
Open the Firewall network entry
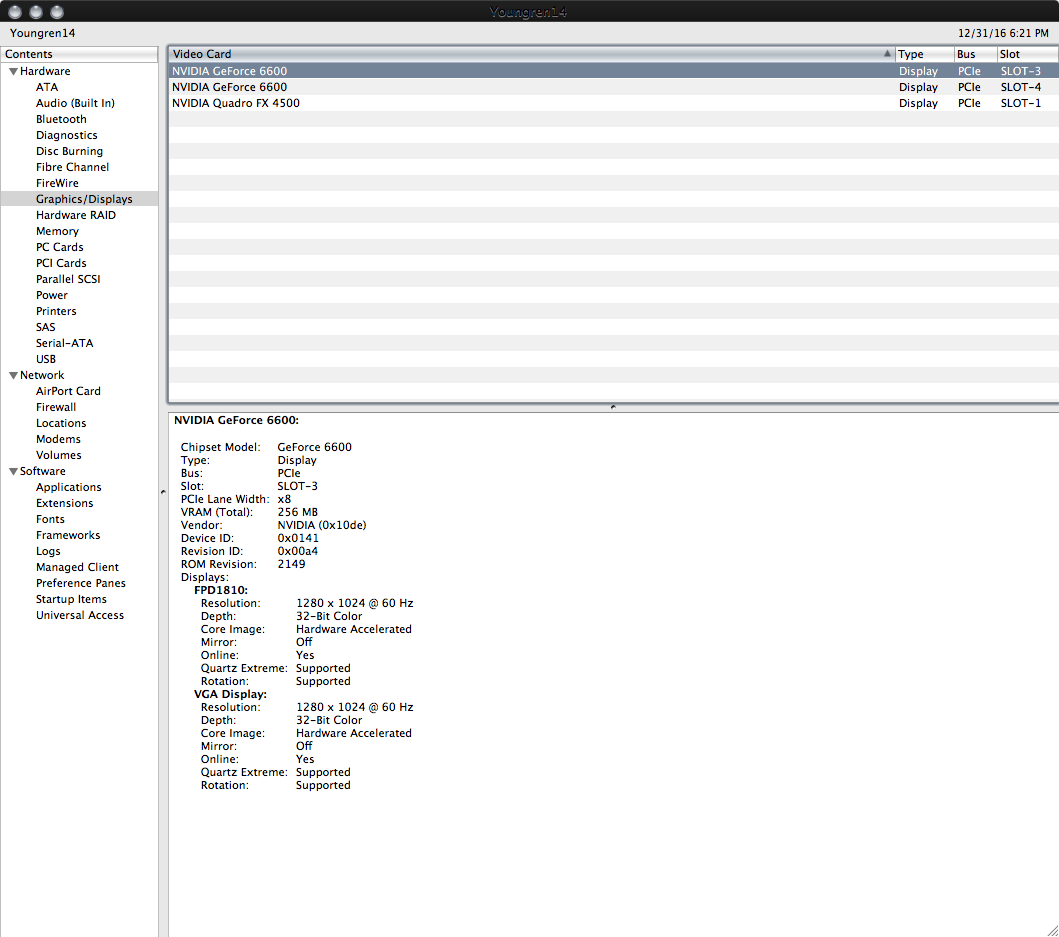55,407
